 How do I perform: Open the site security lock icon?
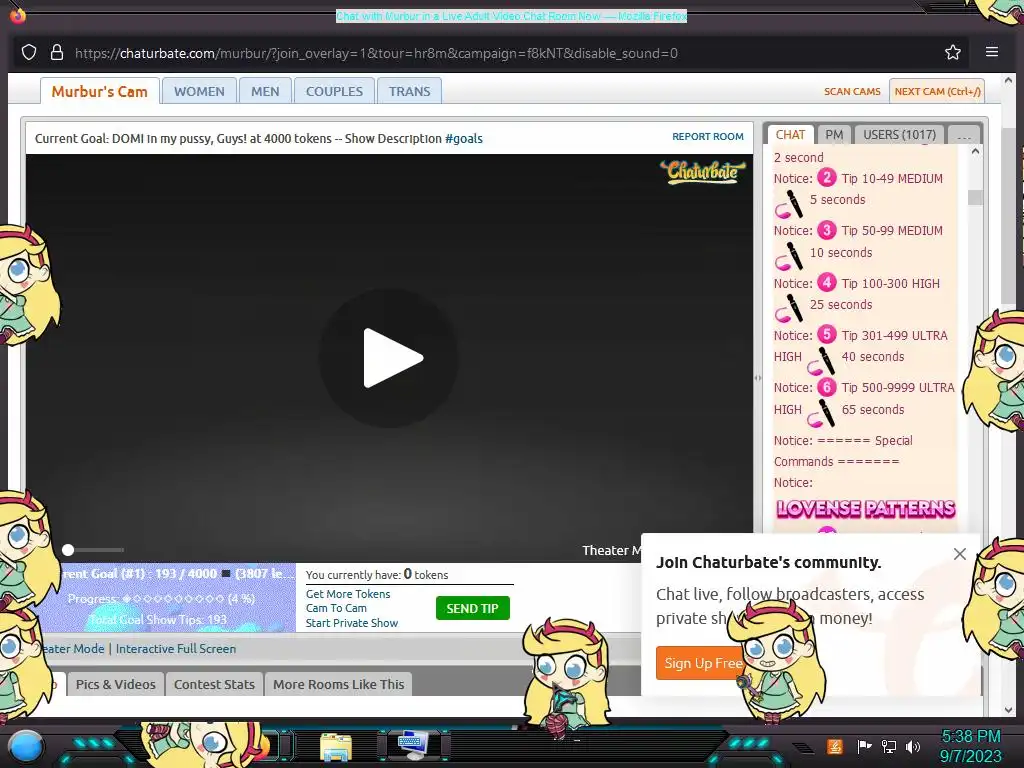pos(57,52)
